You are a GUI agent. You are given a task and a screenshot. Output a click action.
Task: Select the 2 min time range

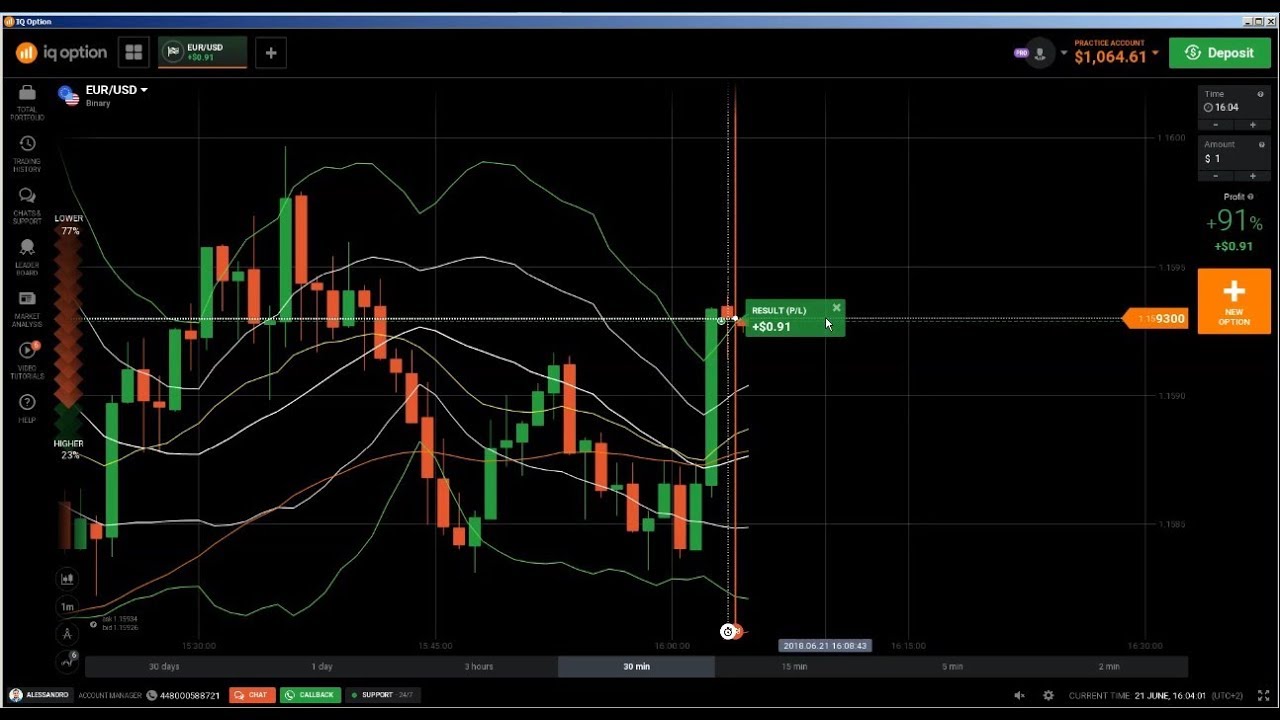[x=1109, y=666]
